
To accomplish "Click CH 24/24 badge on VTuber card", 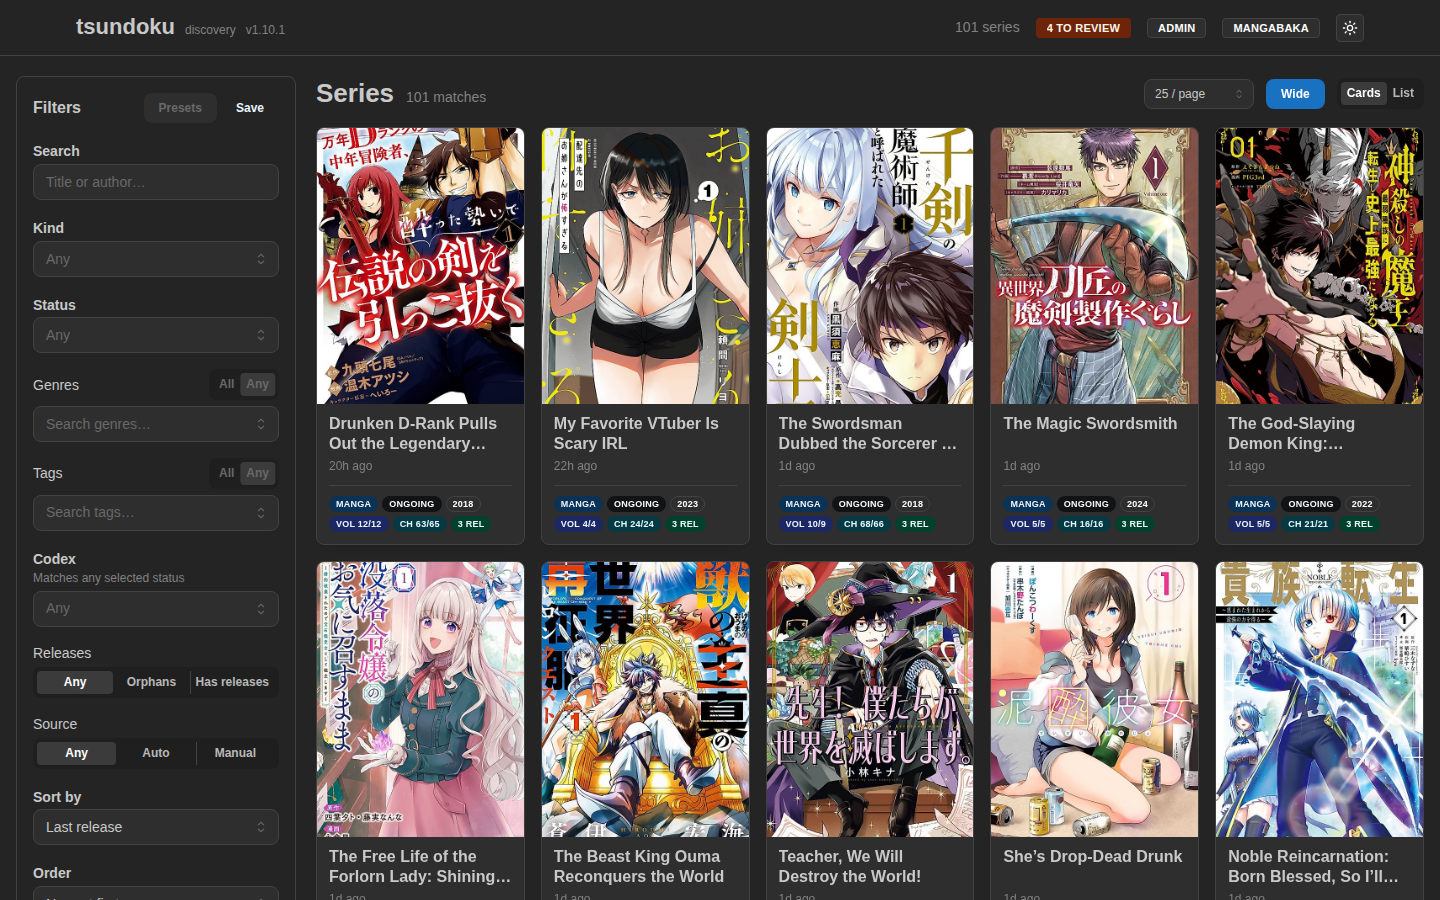I will pos(634,524).
